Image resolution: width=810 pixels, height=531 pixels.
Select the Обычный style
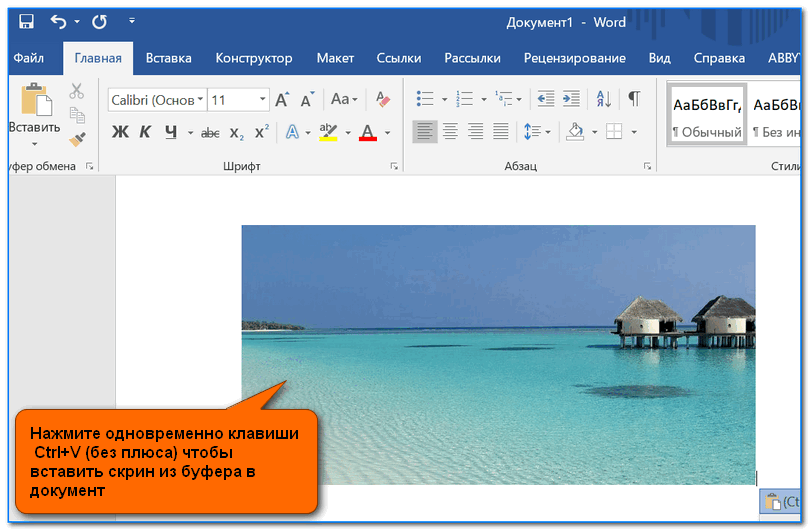pos(707,115)
